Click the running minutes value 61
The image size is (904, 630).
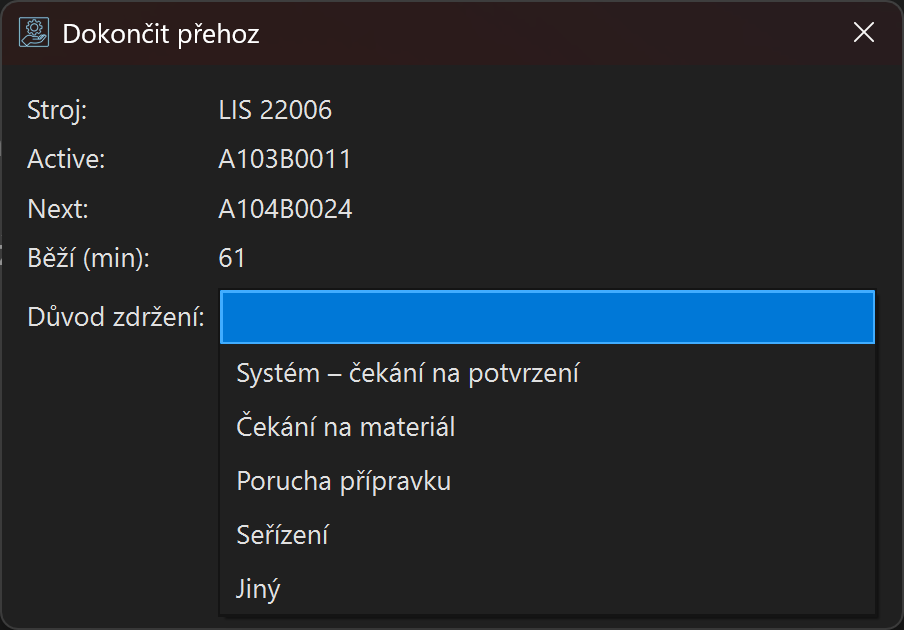tap(232, 259)
